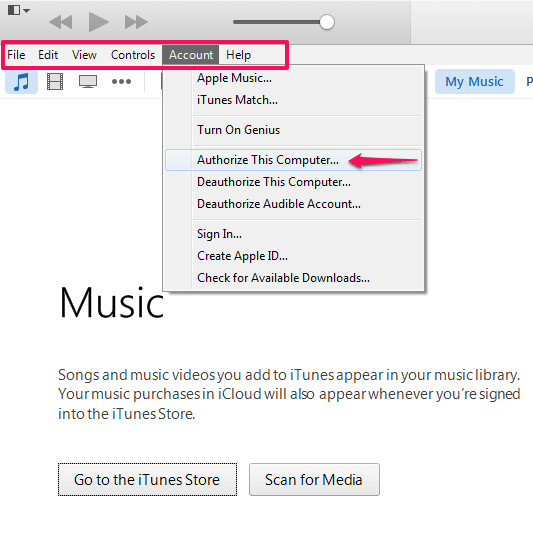Switch to the Movies library icon
This screenshot has width=533, height=543.
tap(55, 82)
